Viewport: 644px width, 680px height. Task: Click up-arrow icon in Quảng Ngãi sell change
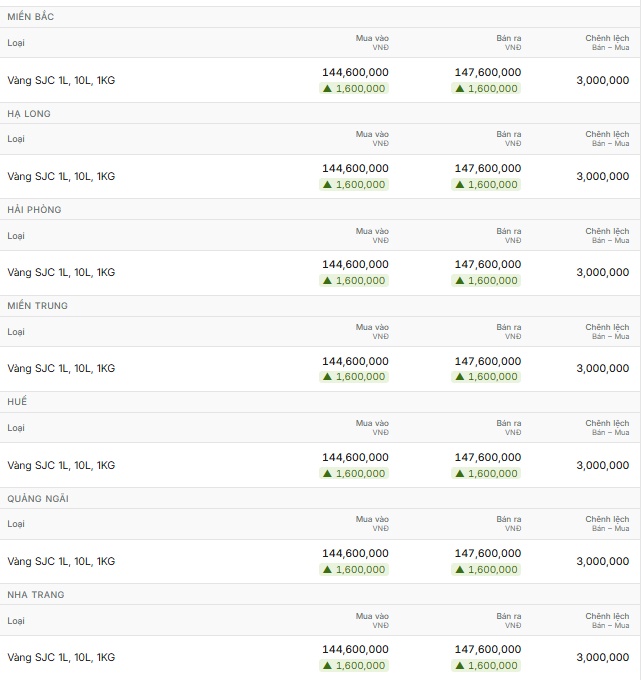click(x=460, y=569)
